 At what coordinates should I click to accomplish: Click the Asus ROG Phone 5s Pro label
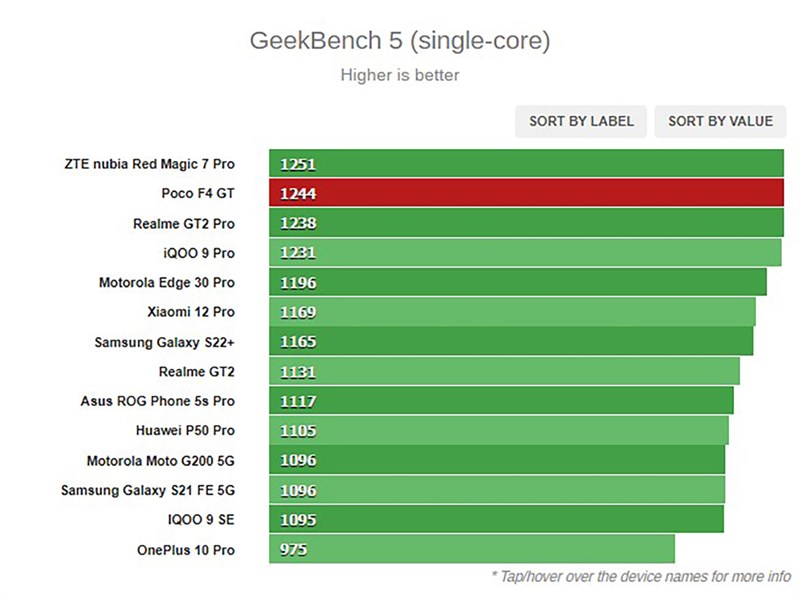tap(157, 401)
